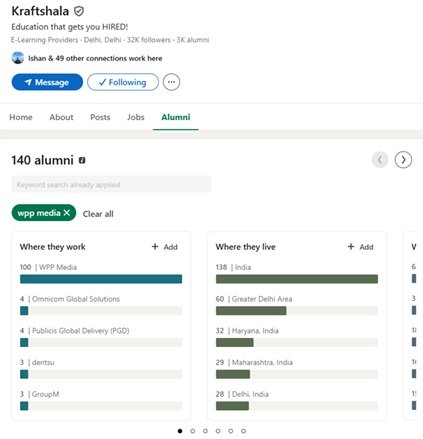Open the Jobs tab
Image resolution: width=423 pixels, height=439 pixels.
(x=136, y=117)
